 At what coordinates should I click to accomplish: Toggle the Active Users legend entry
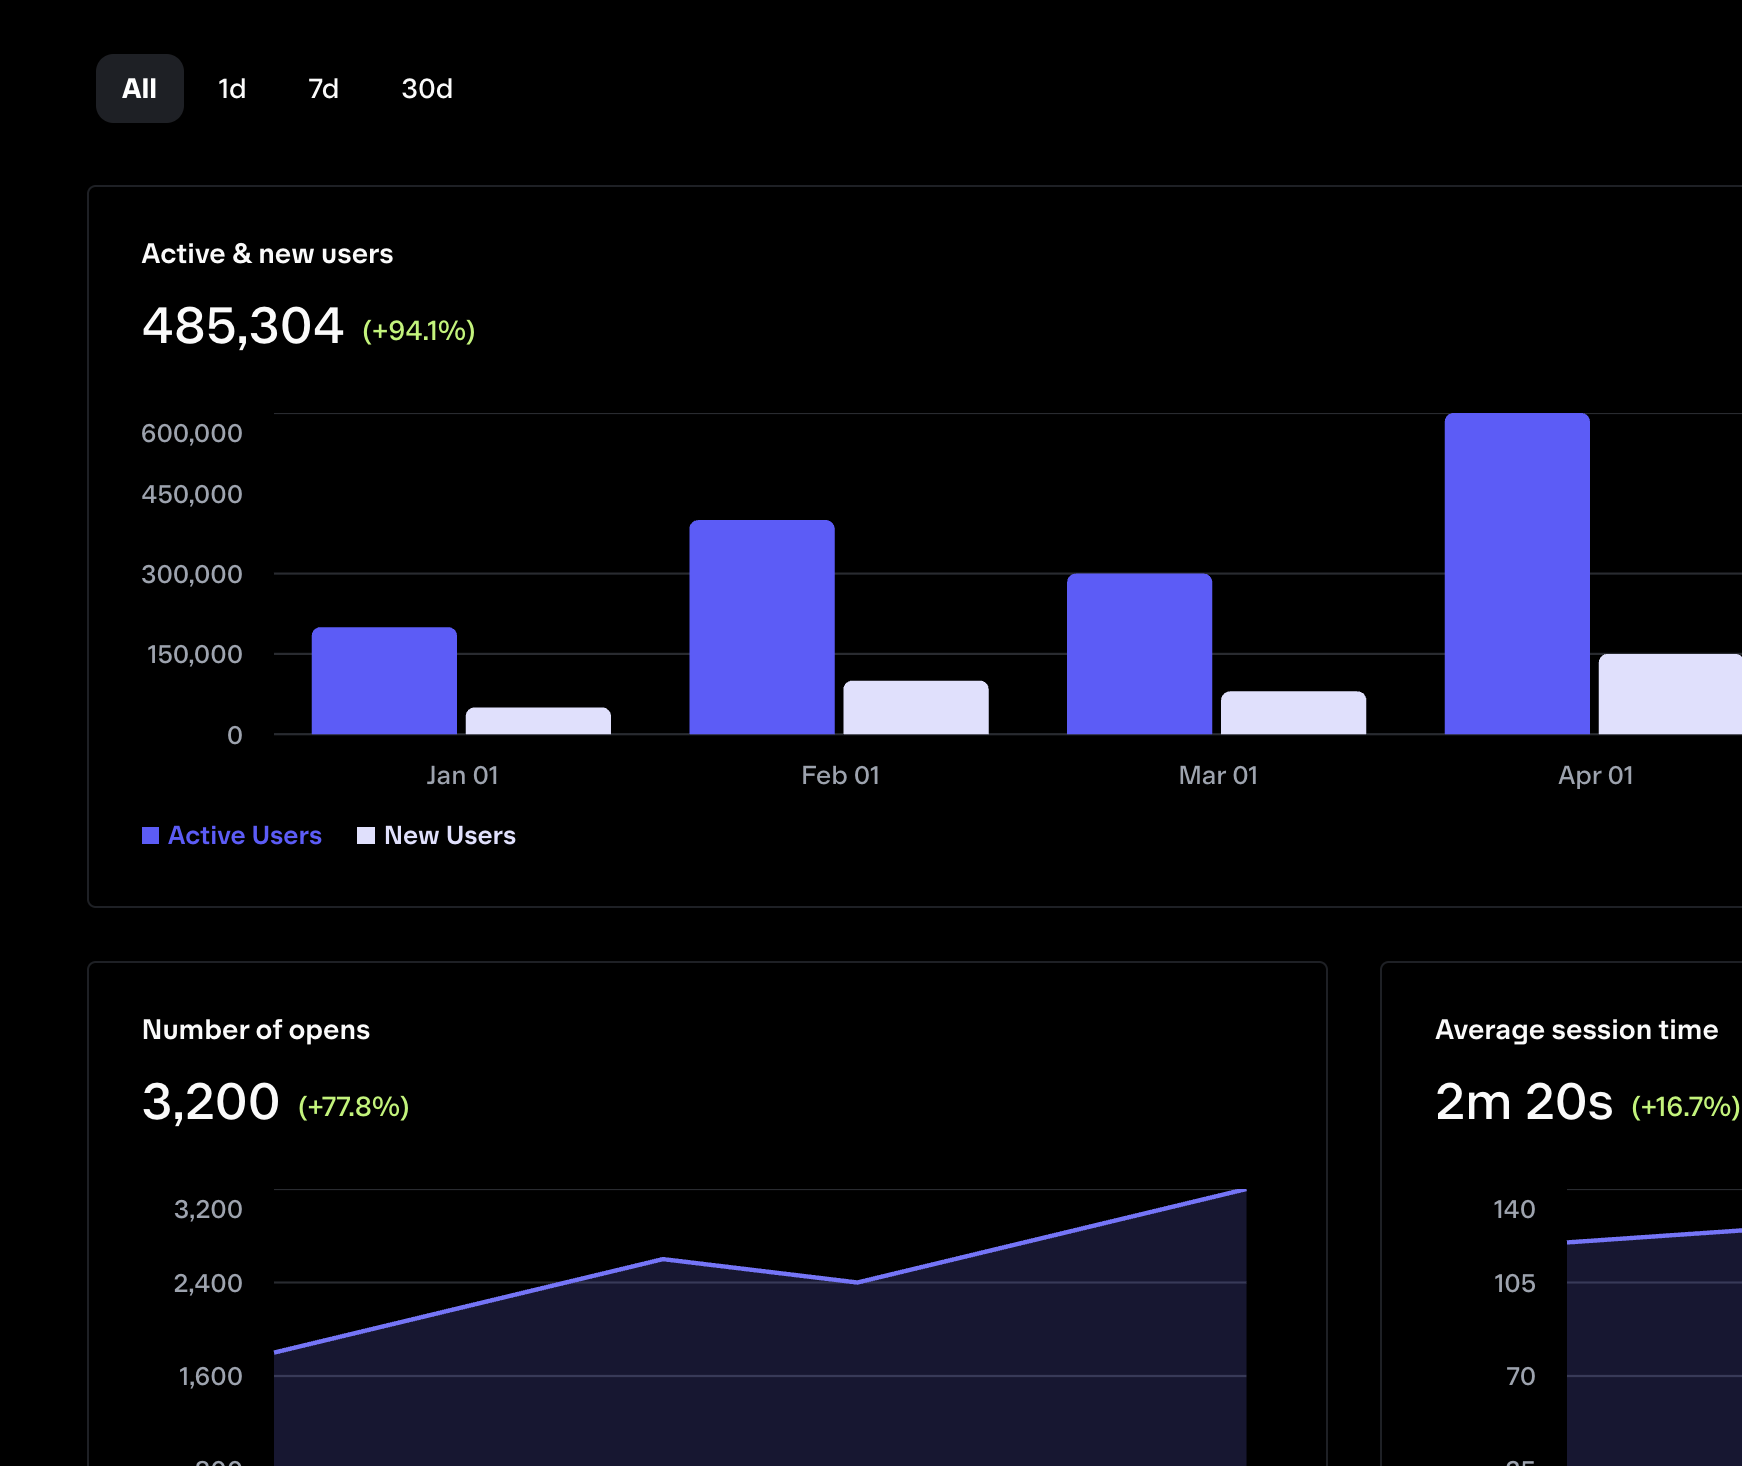click(x=245, y=835)
